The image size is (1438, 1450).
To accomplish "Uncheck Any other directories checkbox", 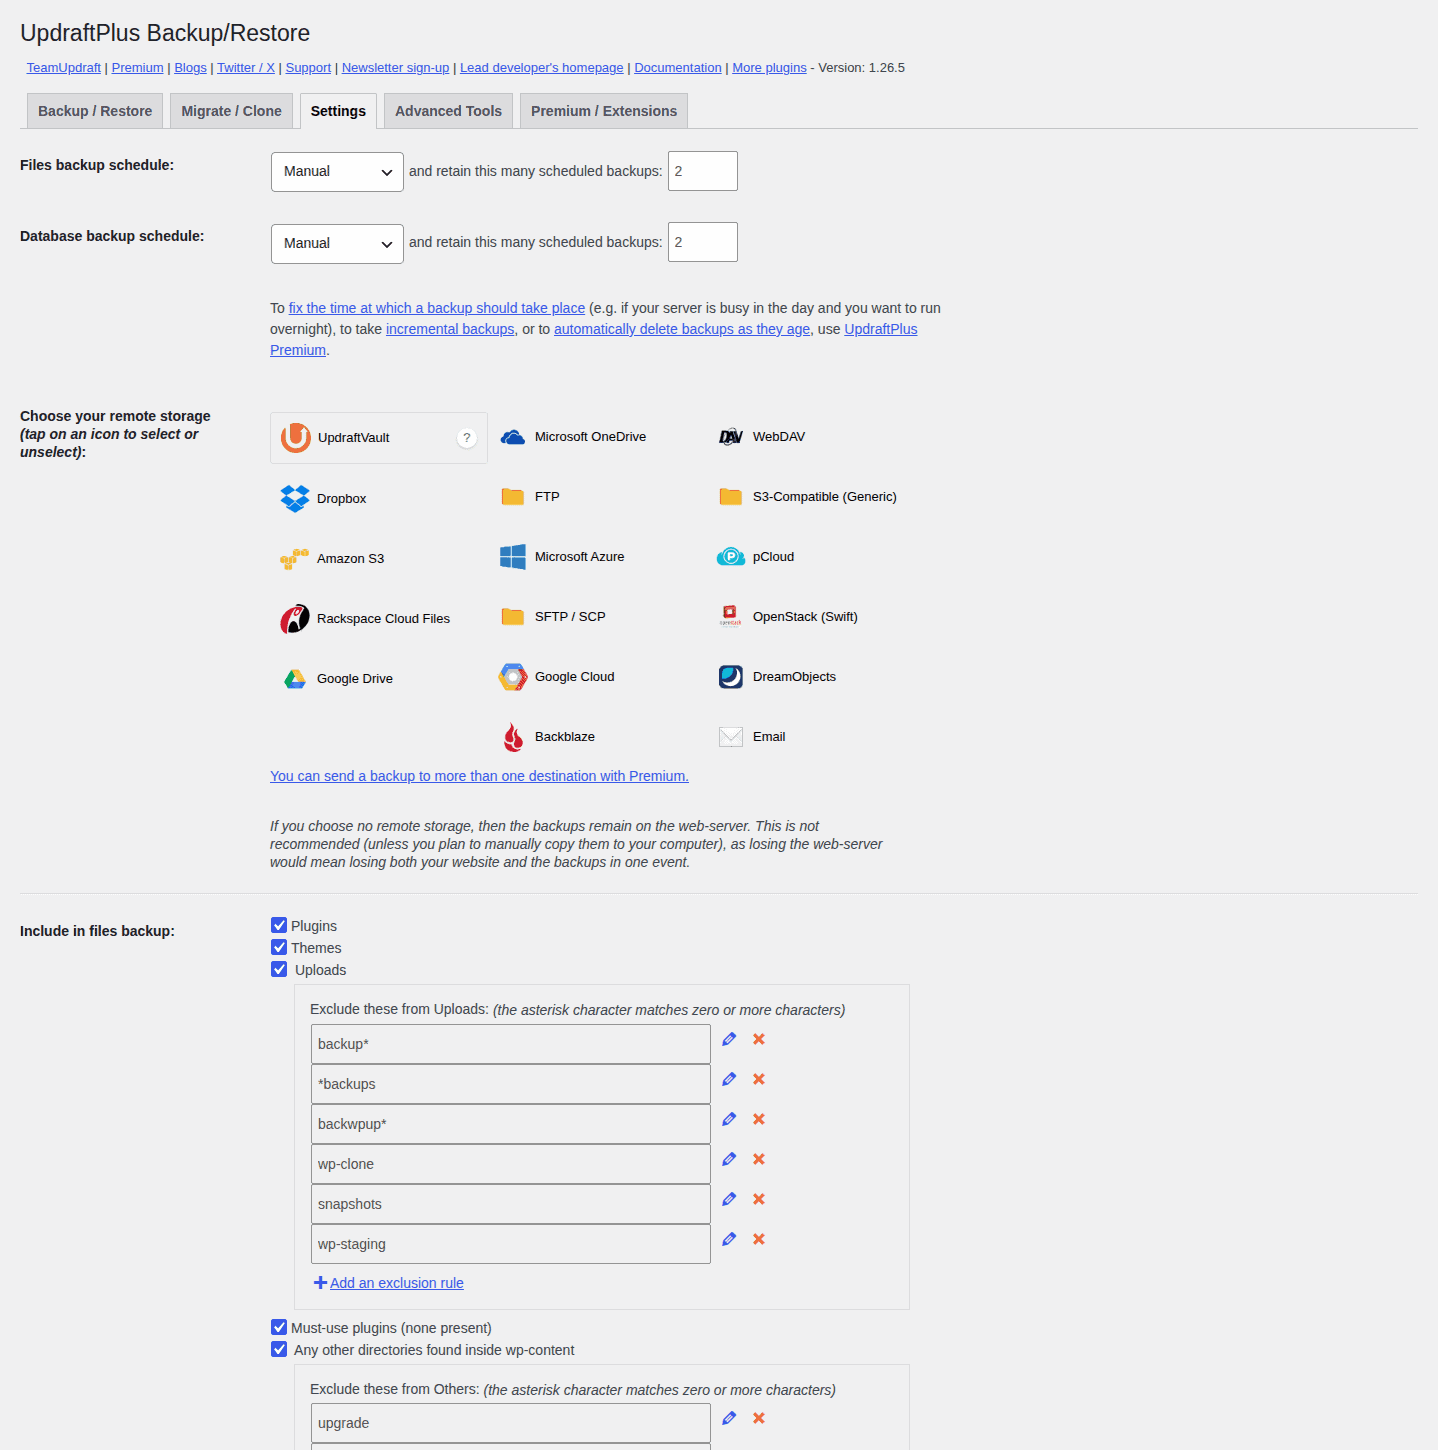I will tap(279, 1350).
